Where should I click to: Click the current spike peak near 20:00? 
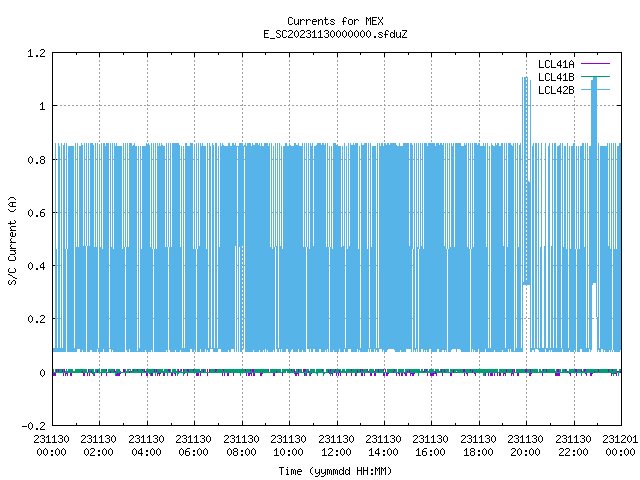click(x=527, y=78)
